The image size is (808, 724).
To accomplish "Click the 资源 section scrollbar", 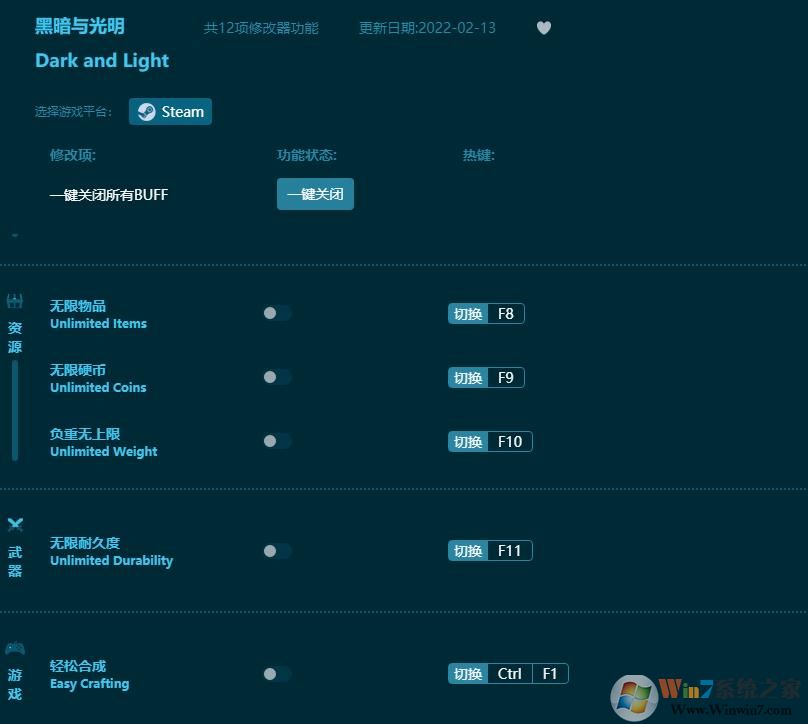I will [x=15, y=410].
